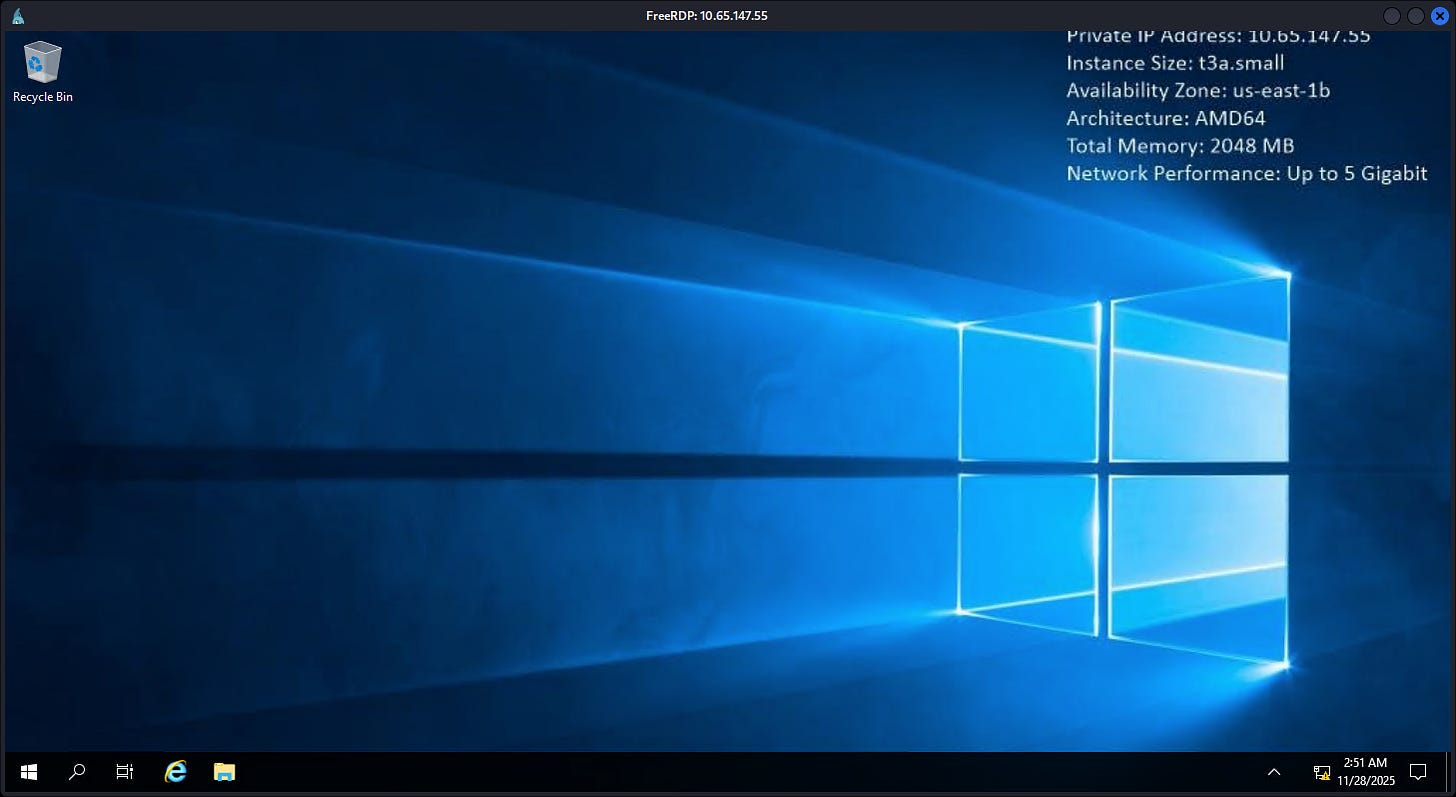
Task: Click the FreeRDP: 10.65.147.55 title text
Action: click(x=707, y=16)
